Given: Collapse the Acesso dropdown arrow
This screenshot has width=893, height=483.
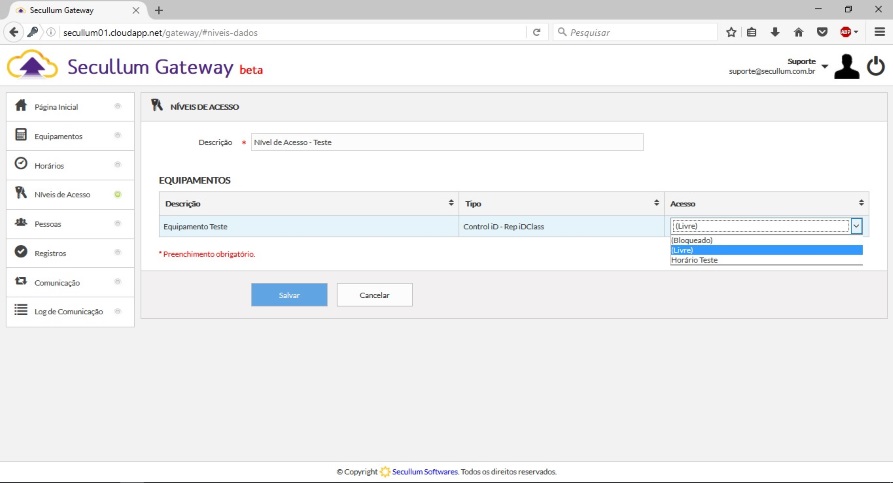Looking at the screenshot, I should [x=856, y=226].
